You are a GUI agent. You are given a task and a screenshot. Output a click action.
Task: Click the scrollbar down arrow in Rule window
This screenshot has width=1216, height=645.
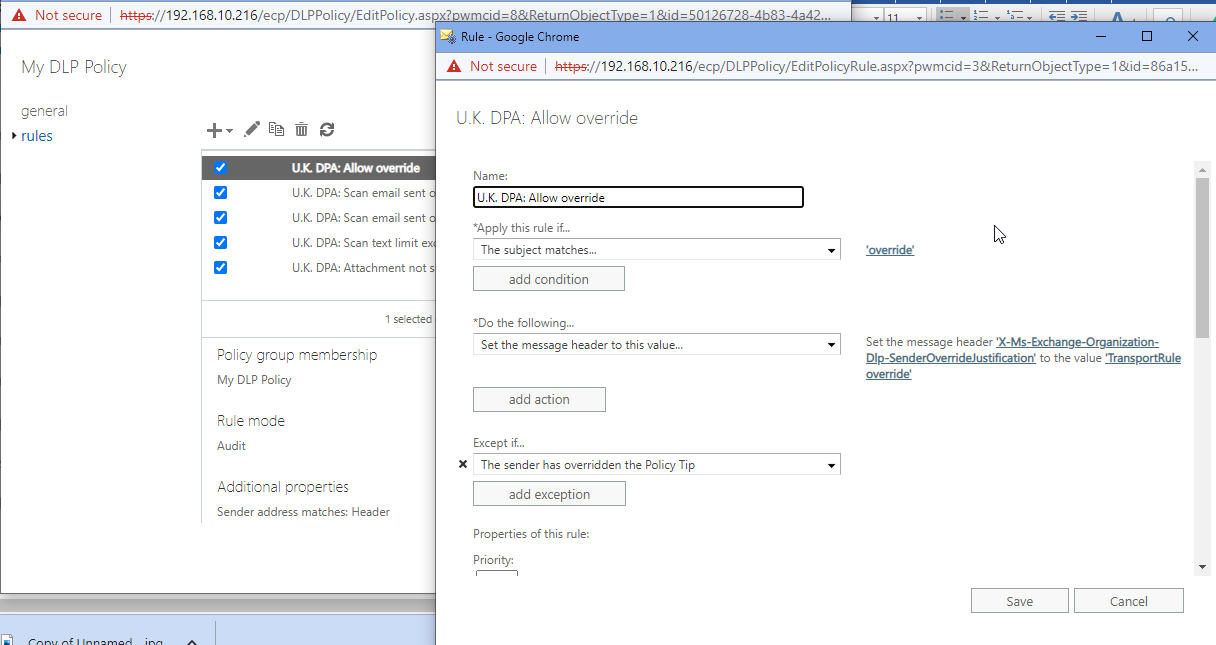1202,567
